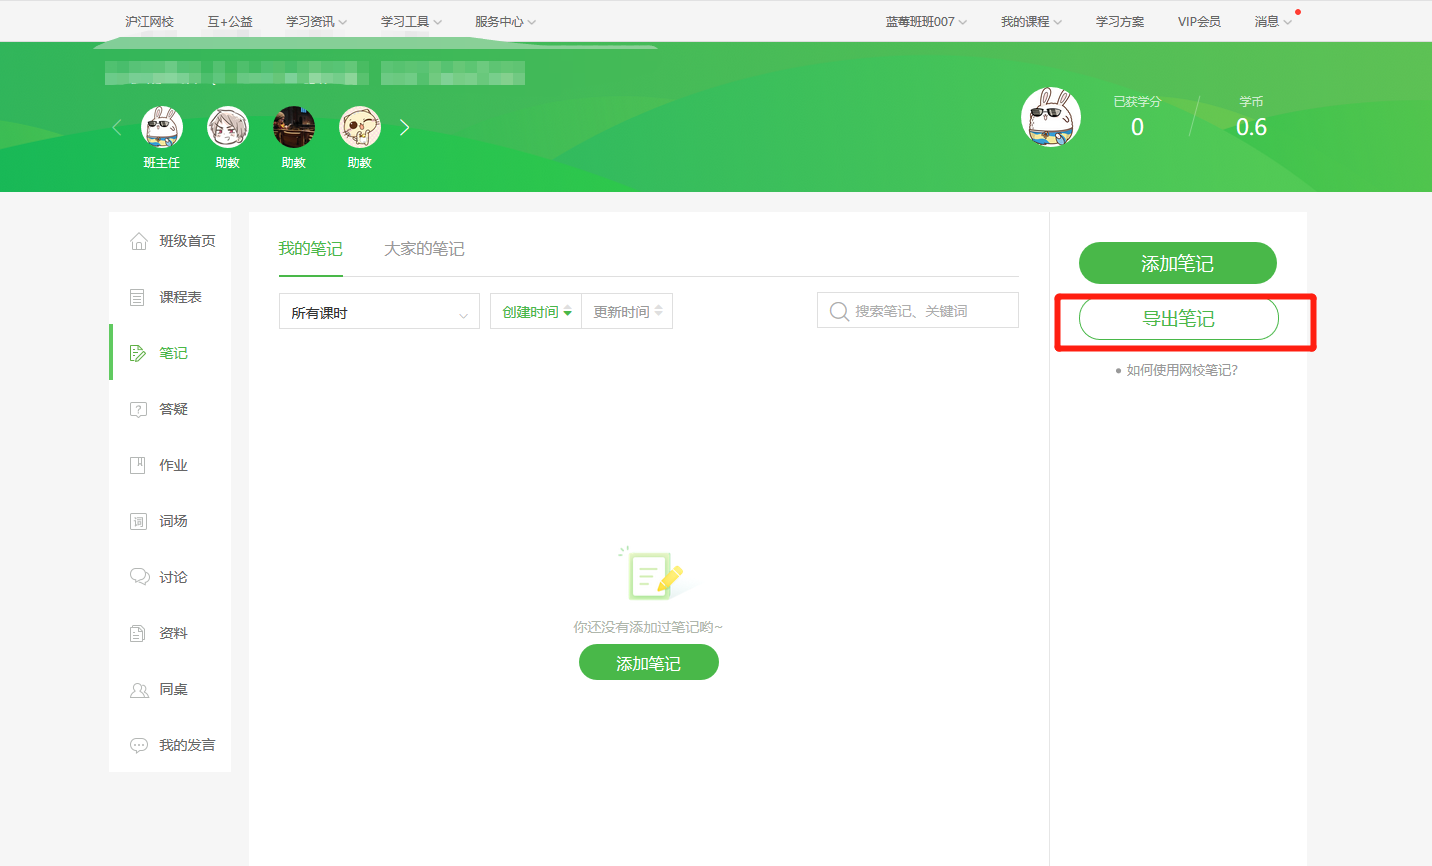
Task: Click the 班主任 rabbit avatar
Action: click(162, 127)
